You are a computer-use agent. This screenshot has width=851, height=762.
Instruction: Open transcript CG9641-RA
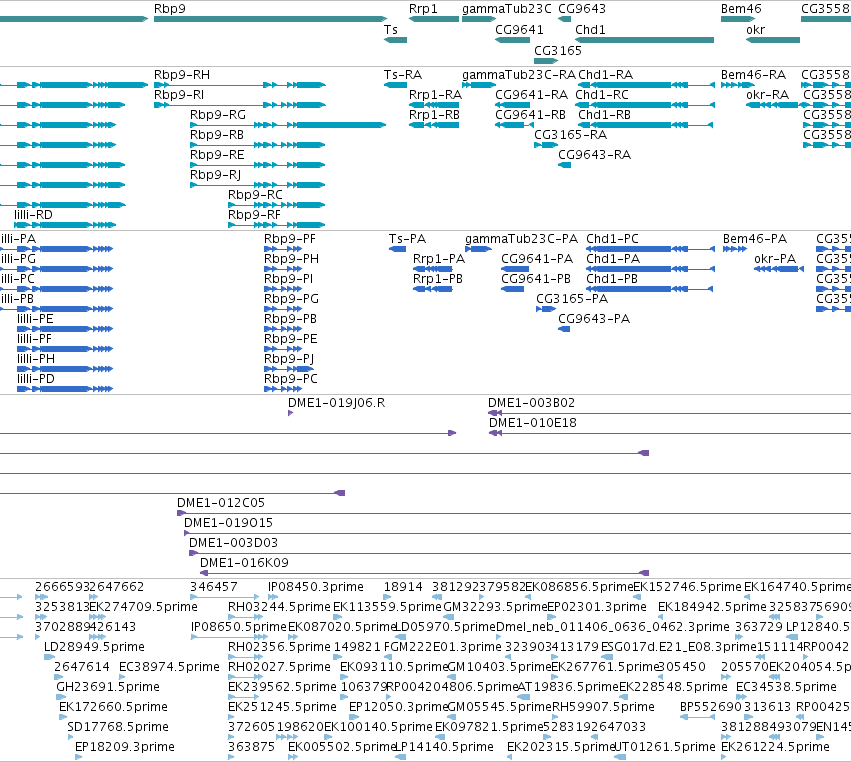(x=531, y=95)
